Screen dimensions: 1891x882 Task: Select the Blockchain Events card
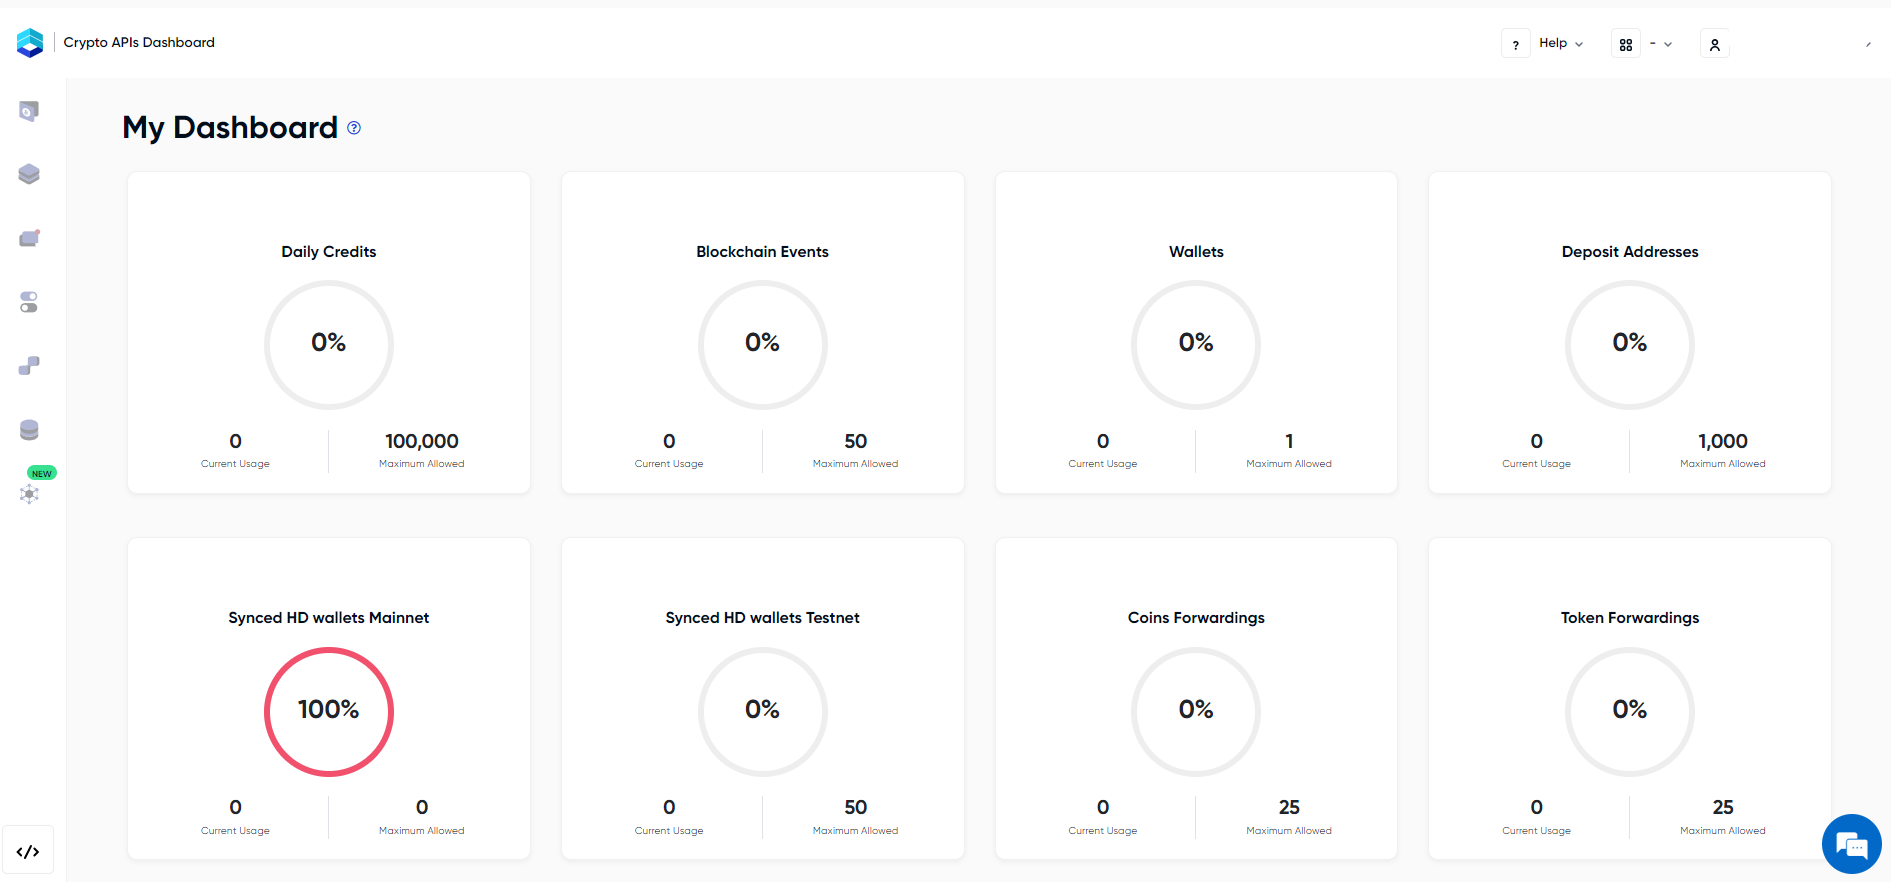click(x=763, y=333)
